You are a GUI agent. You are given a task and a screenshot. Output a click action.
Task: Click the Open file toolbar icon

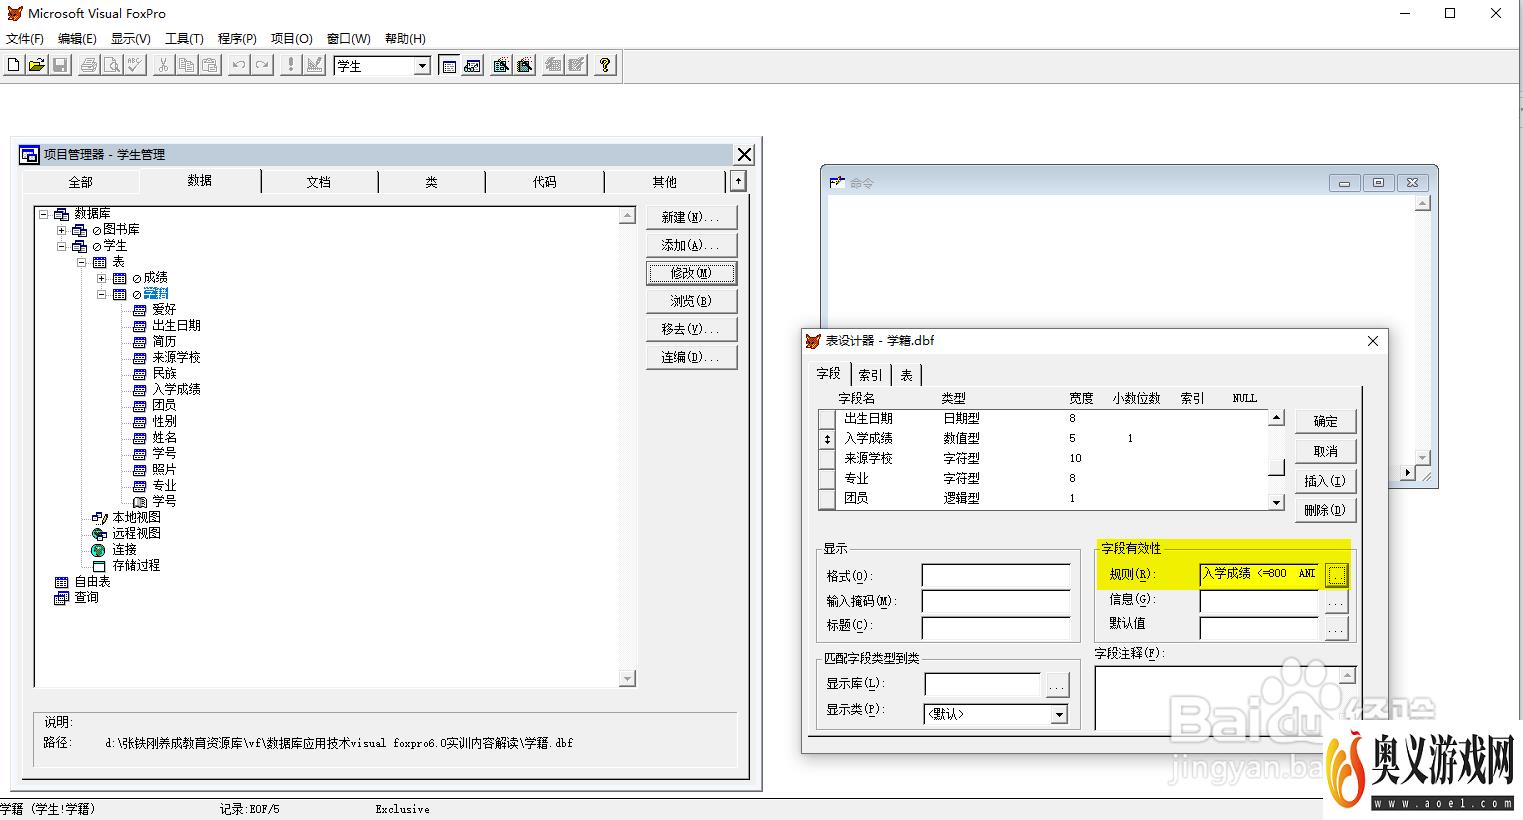[x=37, y=65]
